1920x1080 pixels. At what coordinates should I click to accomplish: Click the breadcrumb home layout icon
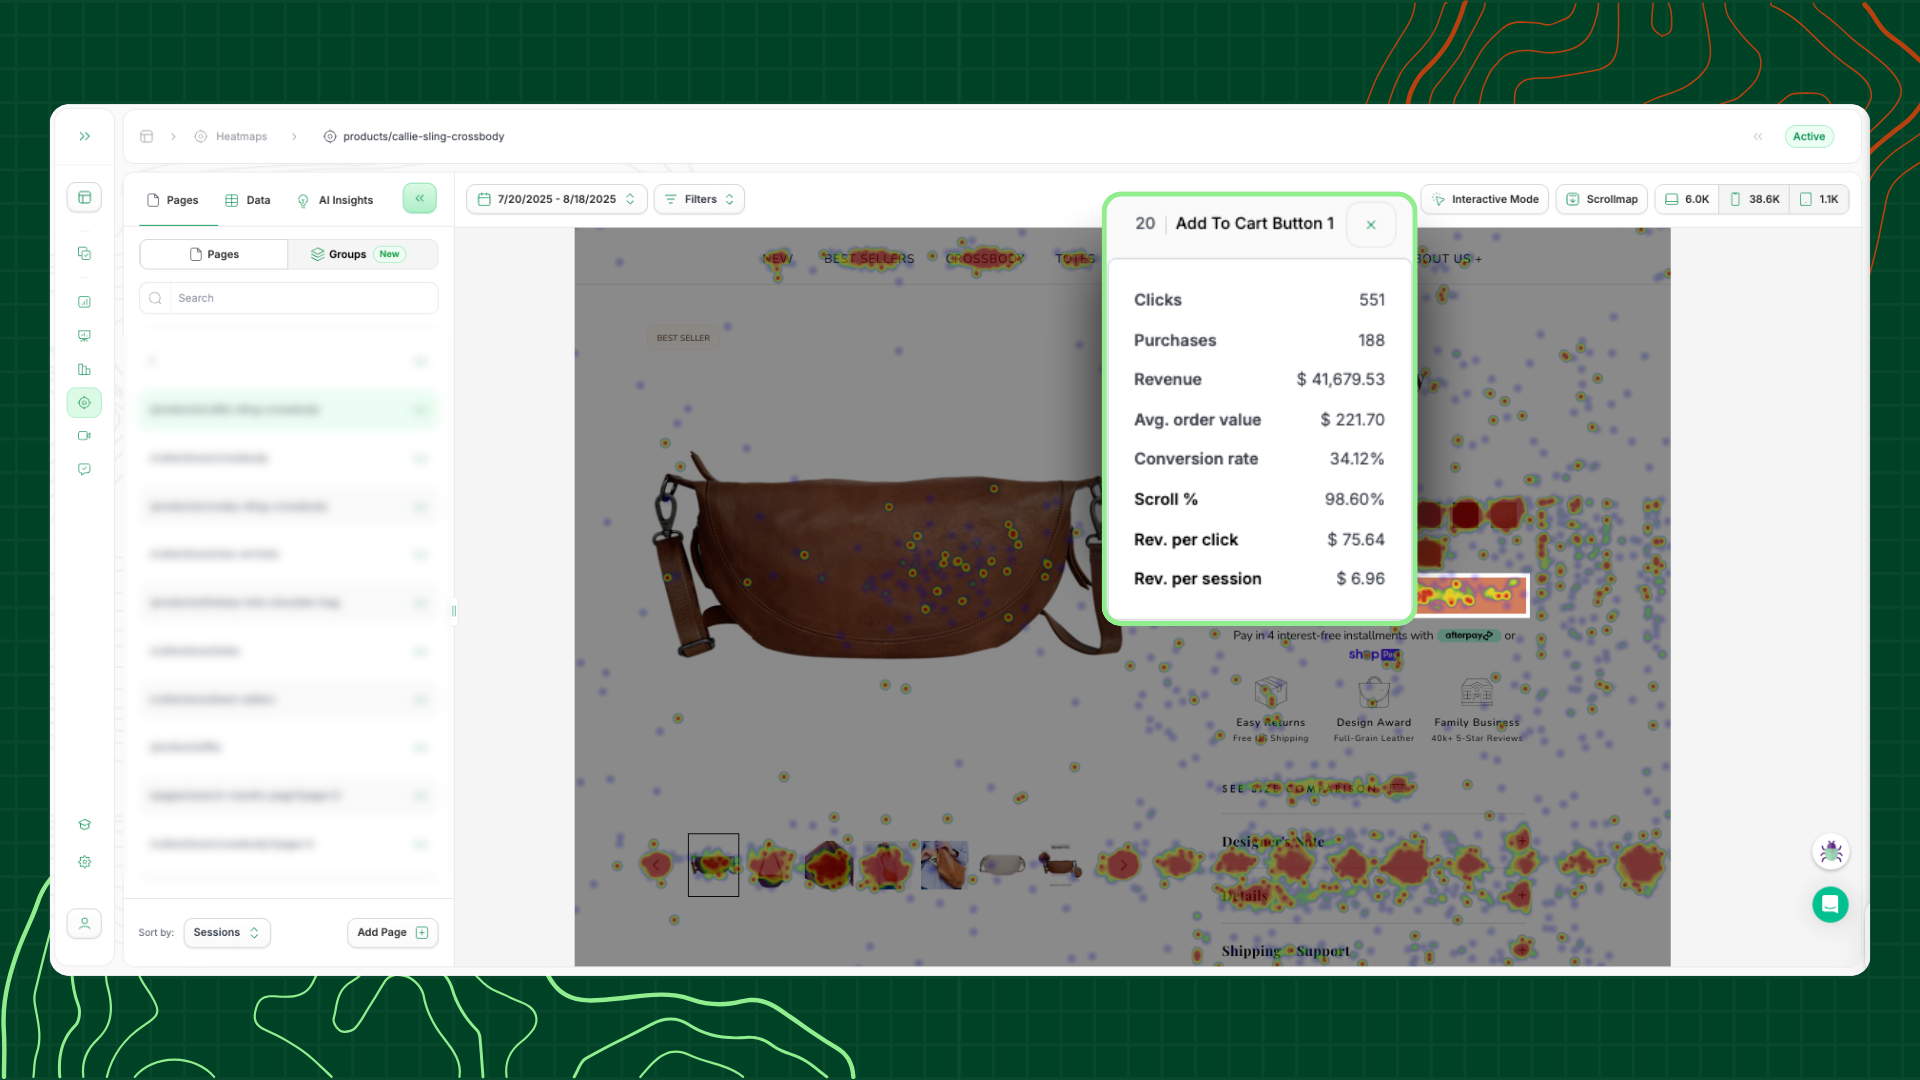[x=147, y=136]
